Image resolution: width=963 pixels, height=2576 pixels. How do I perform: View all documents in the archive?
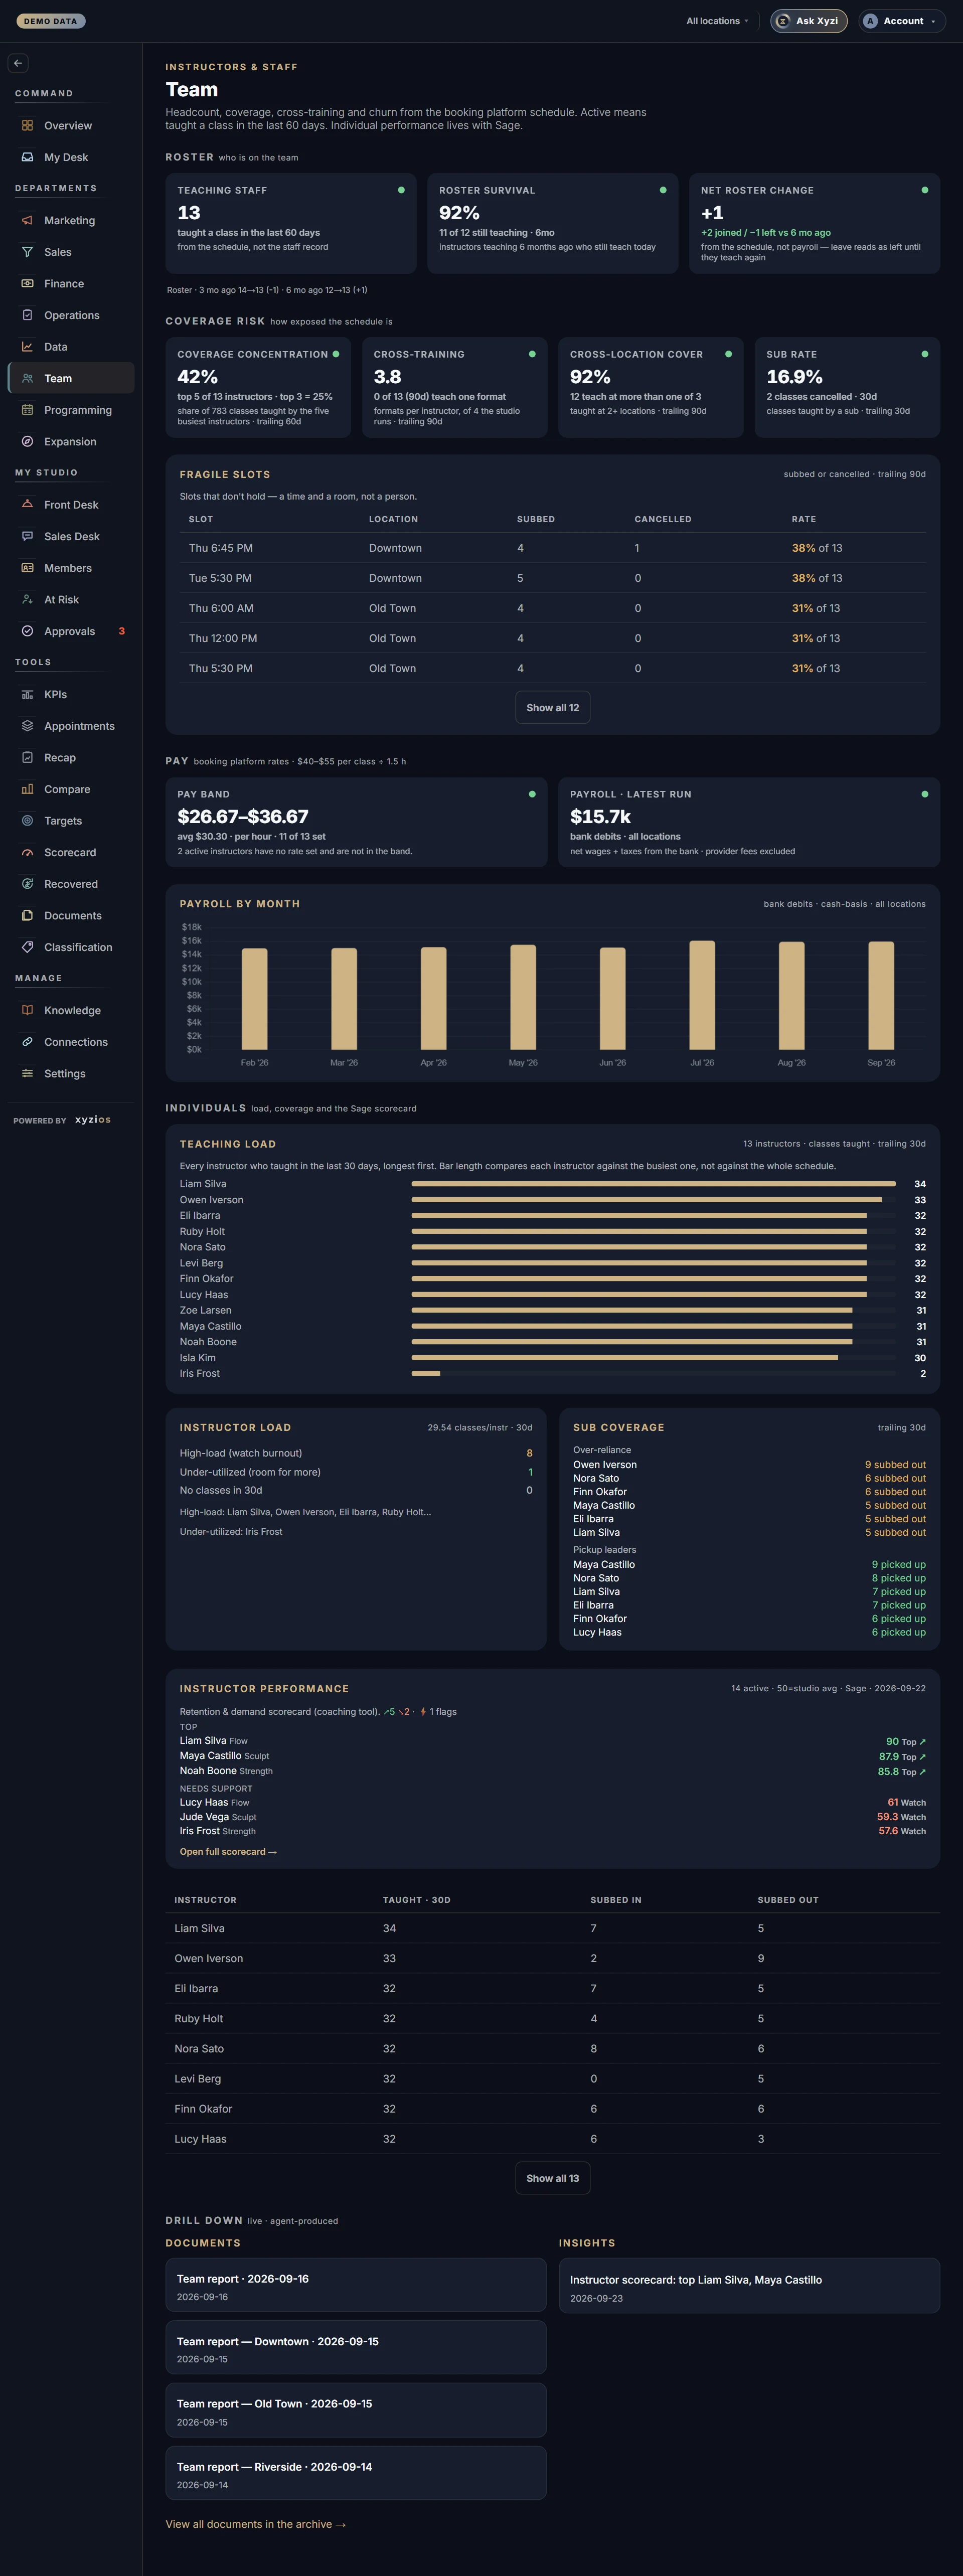pyautogui.click(x=255, y=2524)
